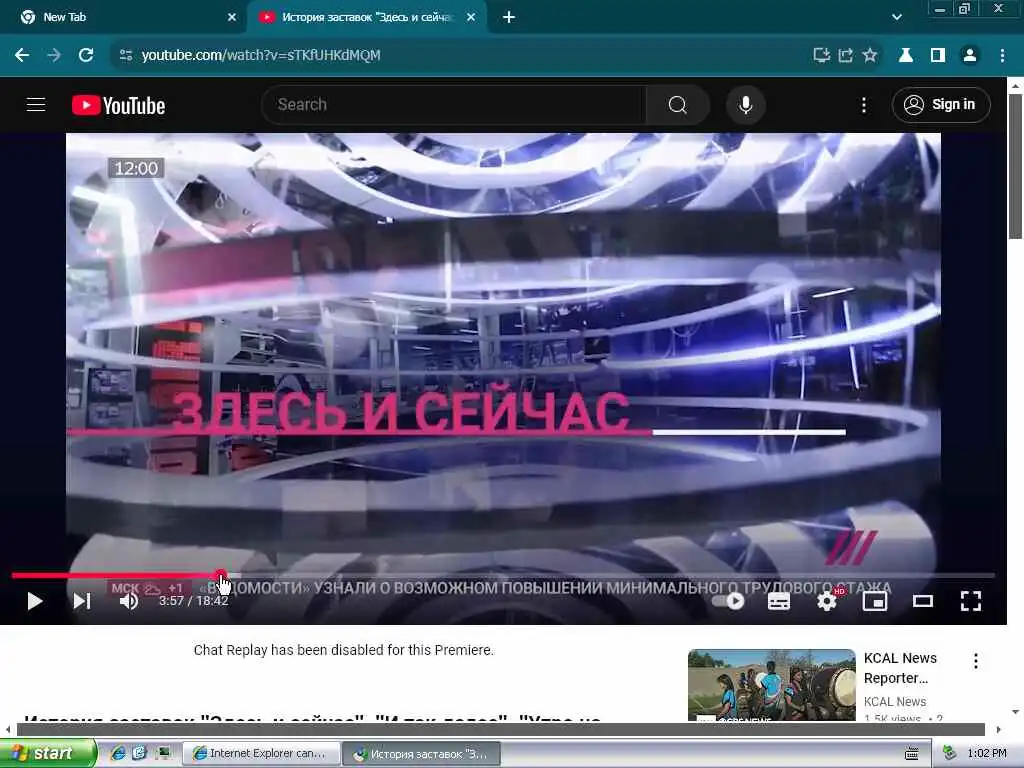Open the YouTube guide hamburger menu
This screenshot has width=1024, height=768.
[36, 104]
